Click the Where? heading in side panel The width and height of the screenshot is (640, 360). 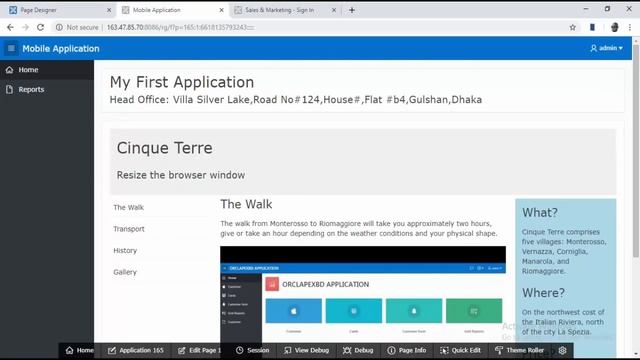tap(543, 293)
